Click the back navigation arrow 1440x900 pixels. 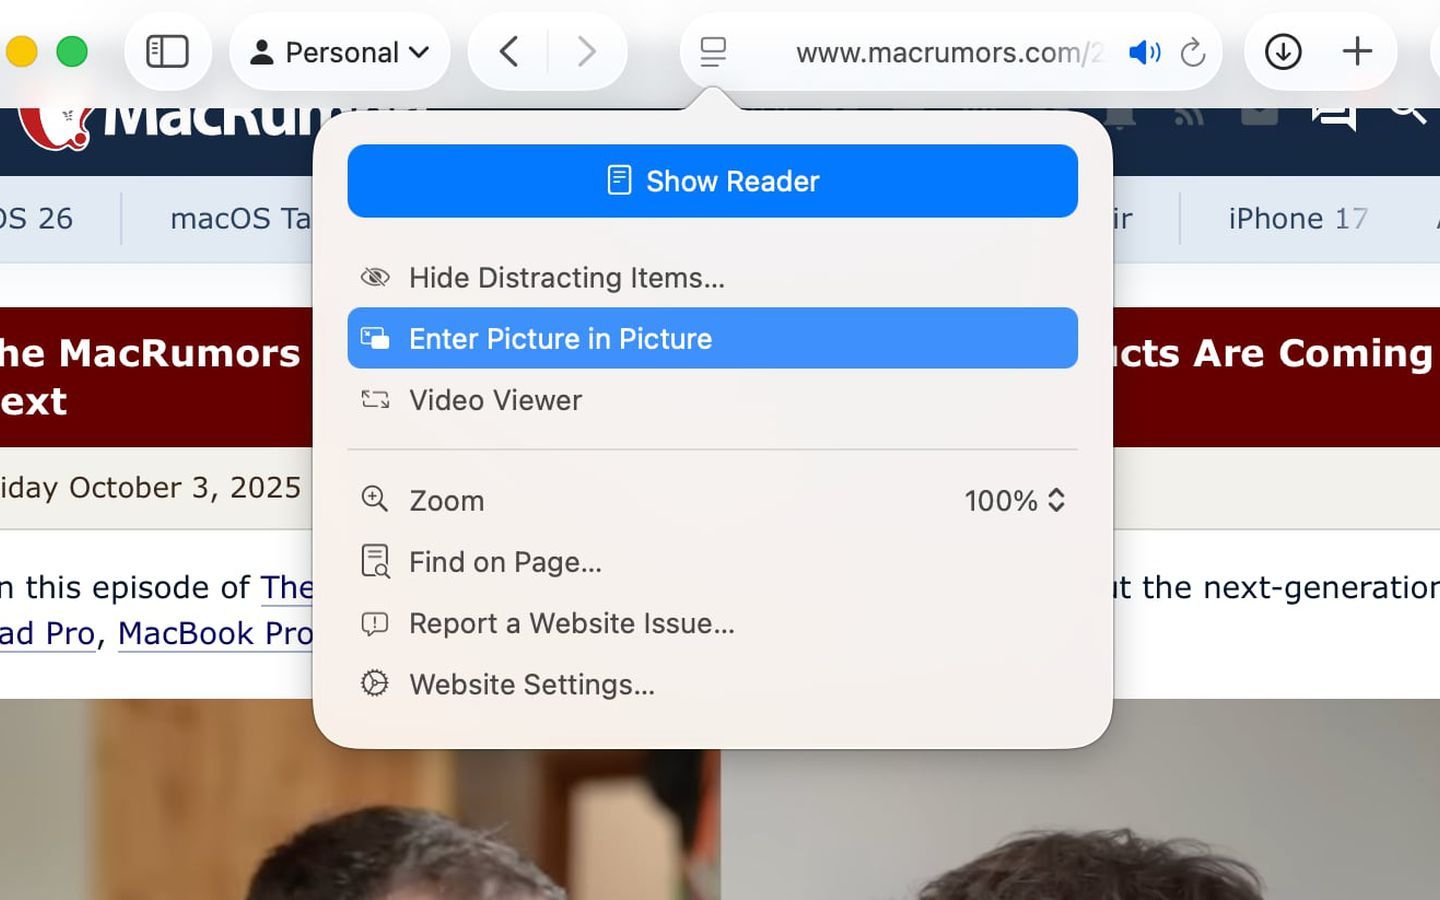tap(507, 52)
